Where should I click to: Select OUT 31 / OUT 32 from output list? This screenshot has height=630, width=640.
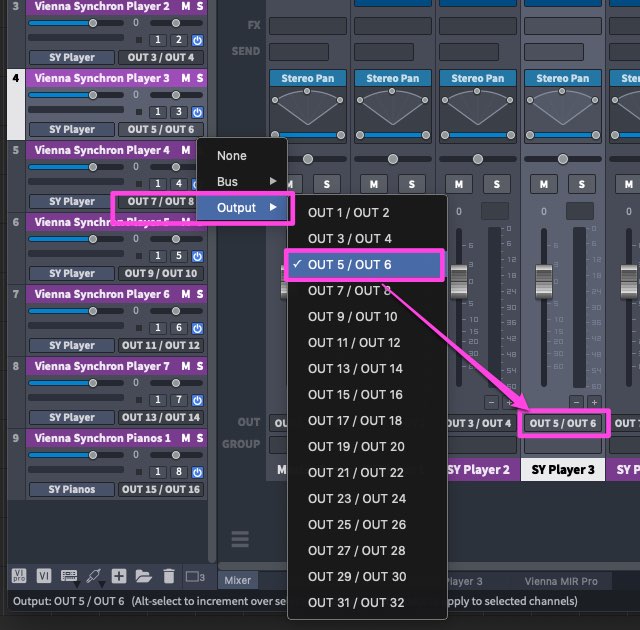pos(367,603)
